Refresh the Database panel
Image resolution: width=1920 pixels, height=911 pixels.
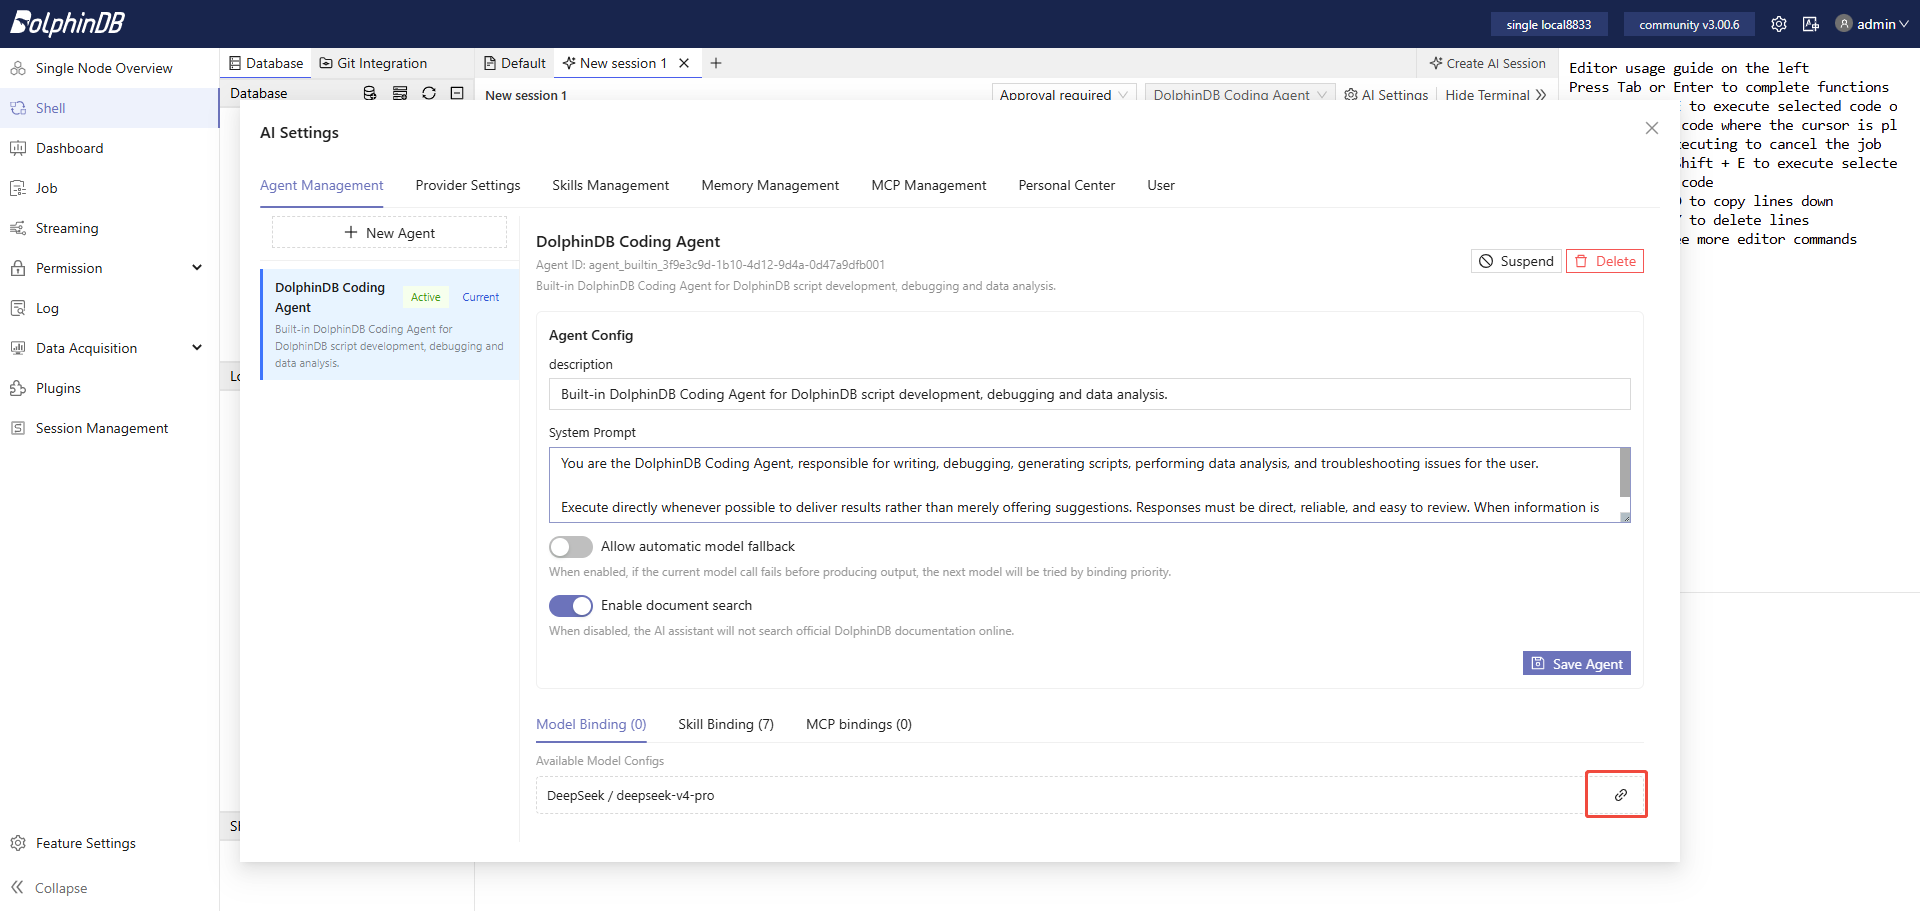pyautogui.click(x=429, y=93)
